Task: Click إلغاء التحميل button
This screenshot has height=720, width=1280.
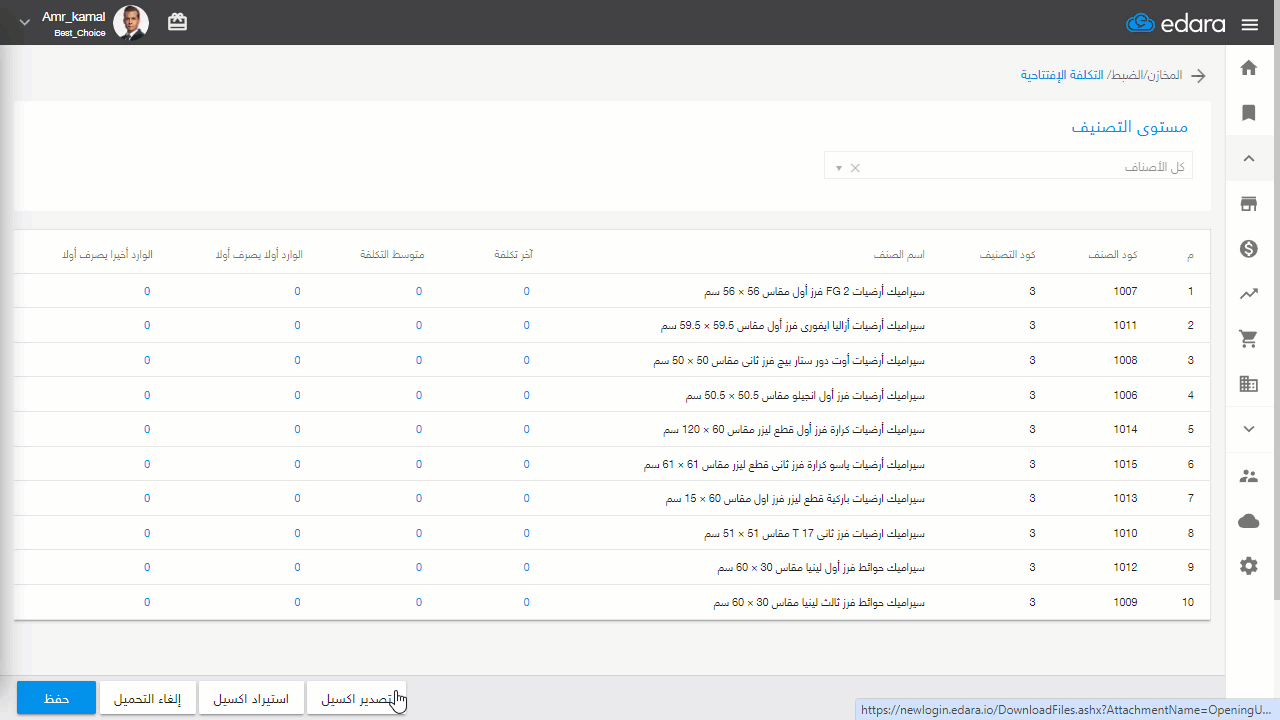Action: pos(147,698)
